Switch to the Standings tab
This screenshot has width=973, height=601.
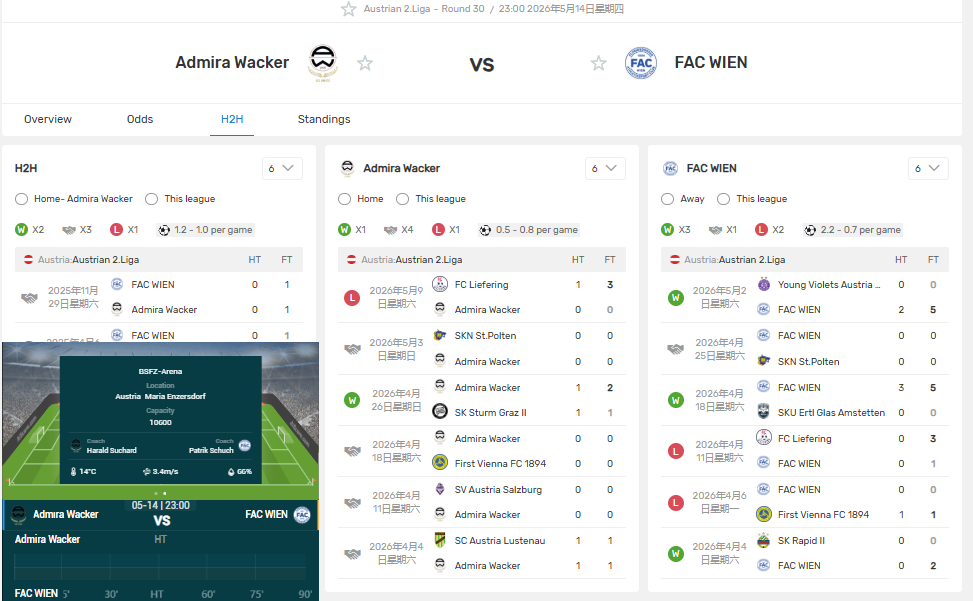324,119
